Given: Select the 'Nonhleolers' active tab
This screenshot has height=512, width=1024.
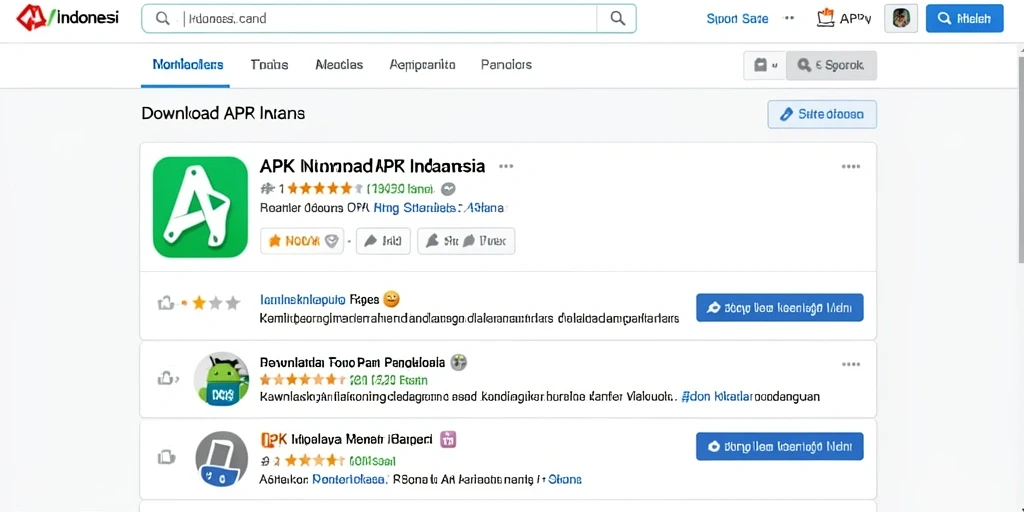Looking at the screenshot, I should [187, 65].
